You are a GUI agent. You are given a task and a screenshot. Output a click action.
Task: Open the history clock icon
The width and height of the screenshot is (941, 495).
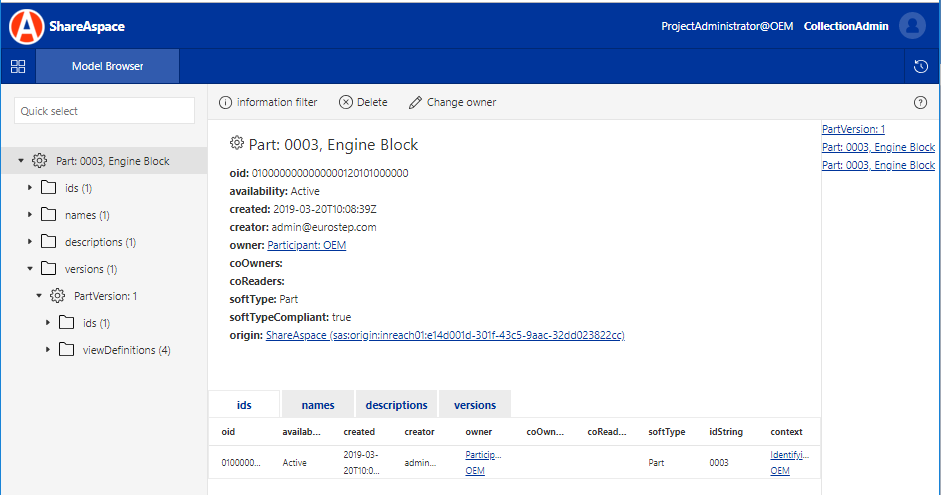point(921,67)
